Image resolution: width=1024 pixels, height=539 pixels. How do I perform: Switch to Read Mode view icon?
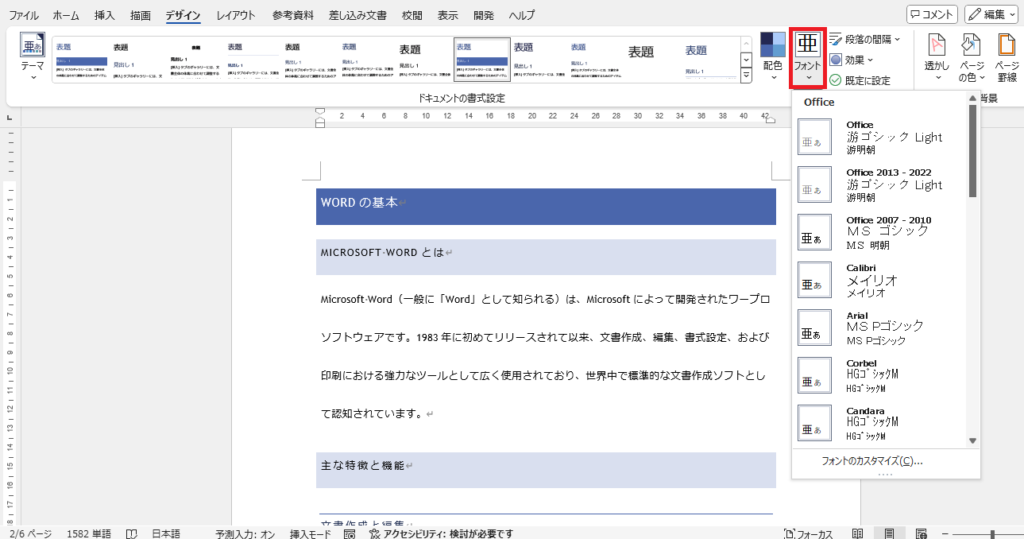[857, 533]
